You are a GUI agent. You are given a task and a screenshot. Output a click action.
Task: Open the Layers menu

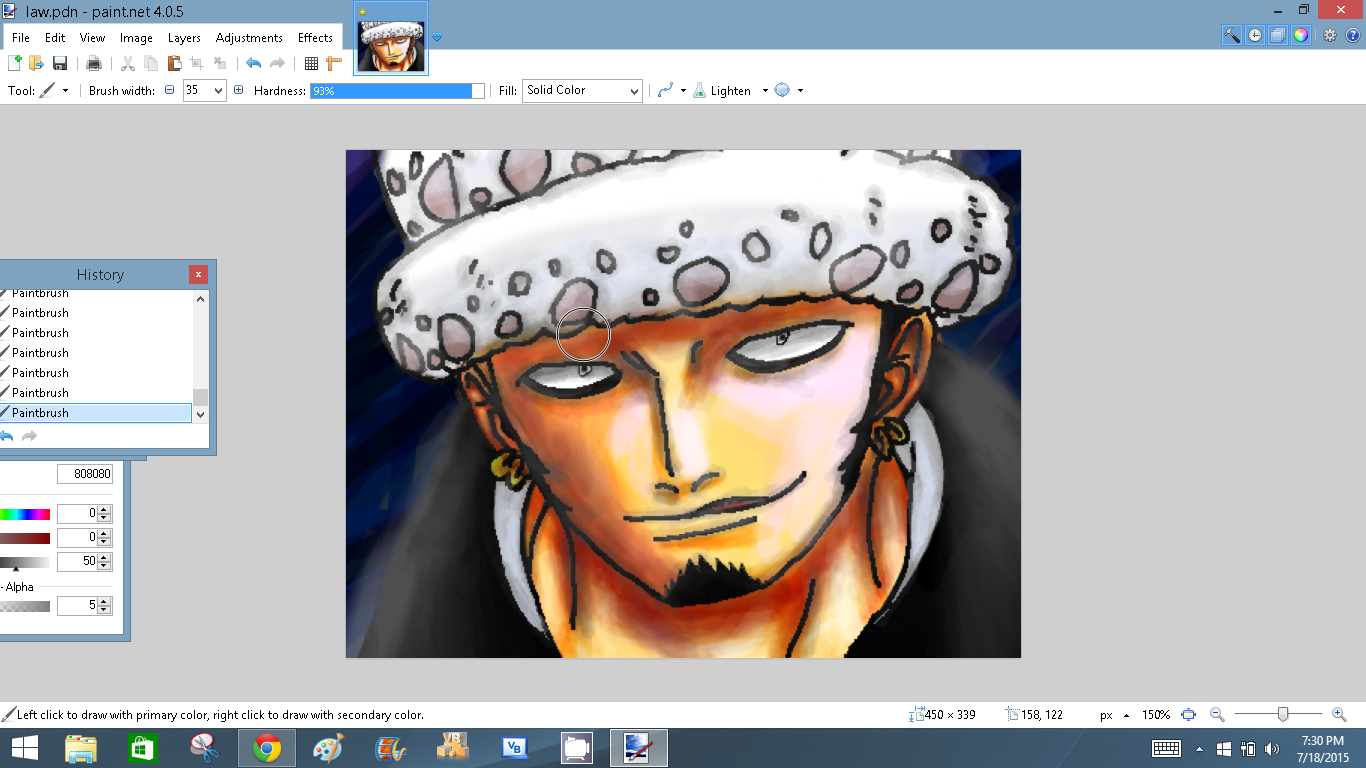[x=184, y=38]
